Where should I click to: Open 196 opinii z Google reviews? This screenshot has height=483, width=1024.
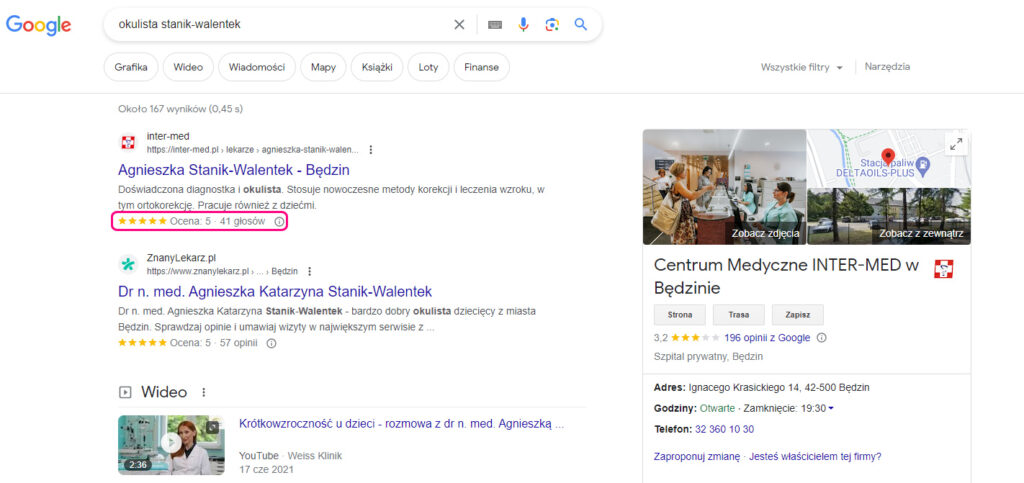click(x=767, y=337)
